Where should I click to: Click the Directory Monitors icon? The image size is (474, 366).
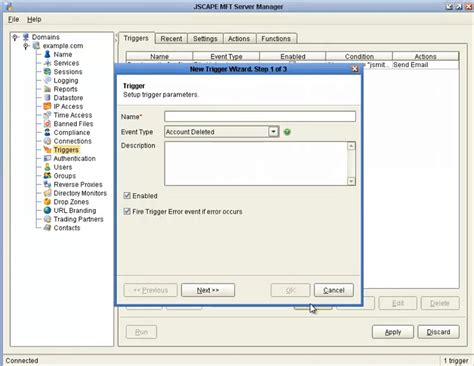(47, 193)
